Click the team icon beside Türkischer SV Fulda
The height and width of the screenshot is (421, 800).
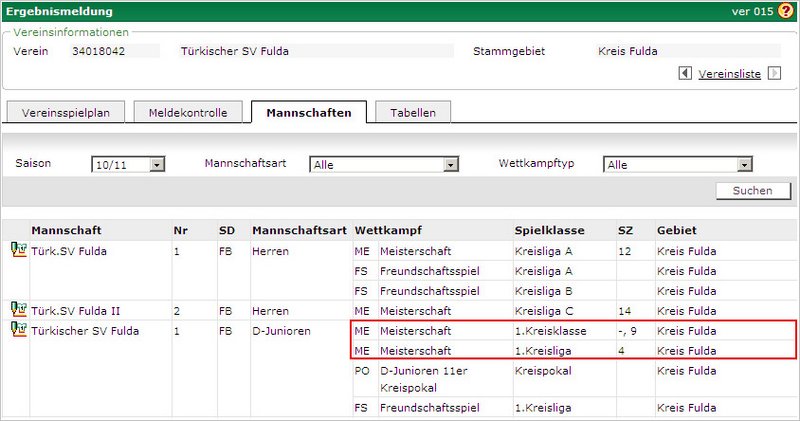click(x=17, y=331)
